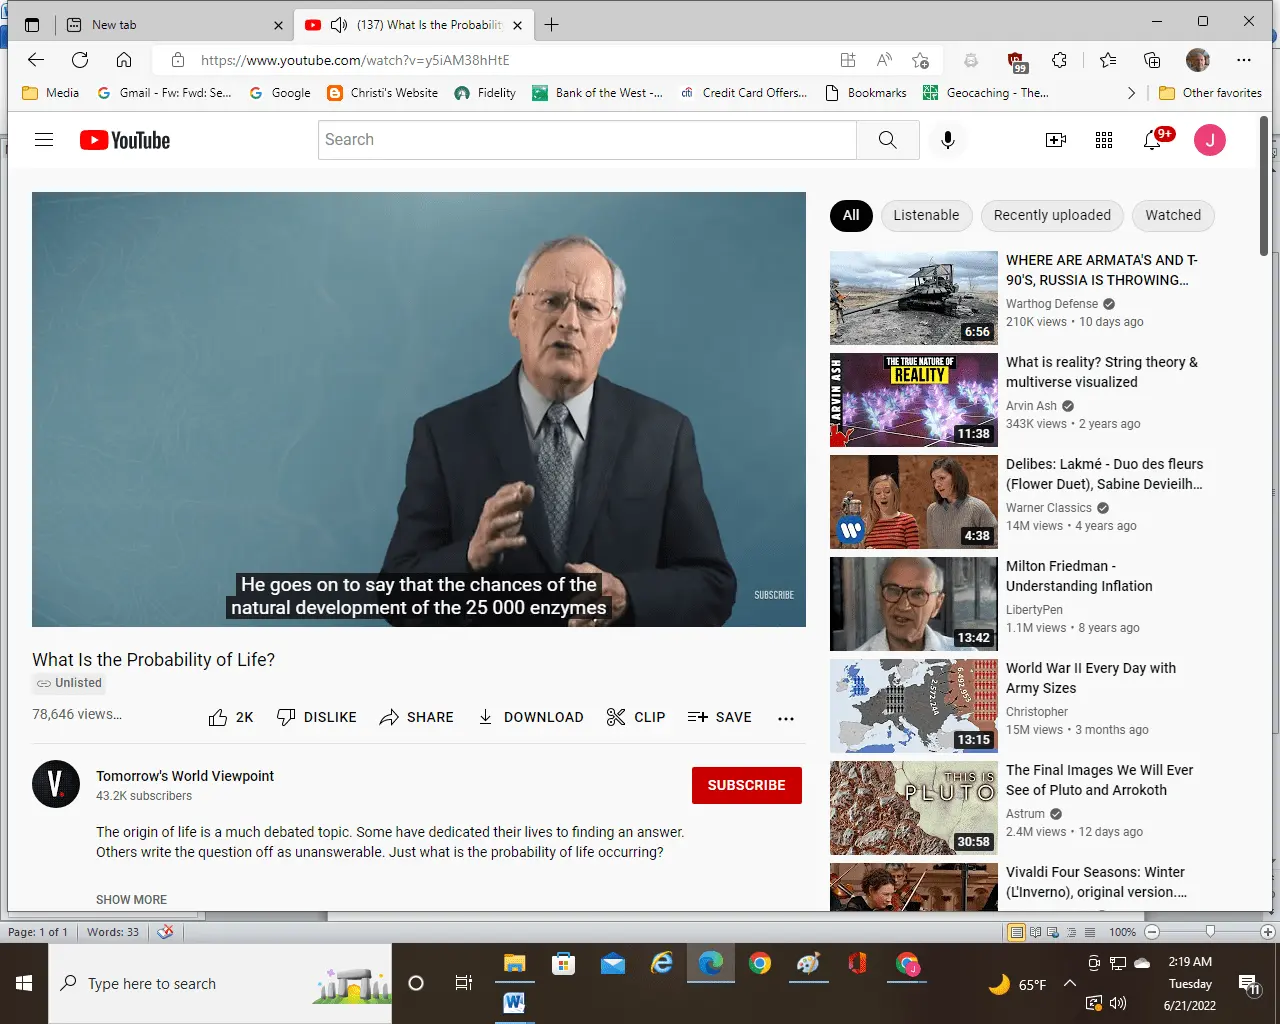Open the Create video camera icon

point(1056,140)
